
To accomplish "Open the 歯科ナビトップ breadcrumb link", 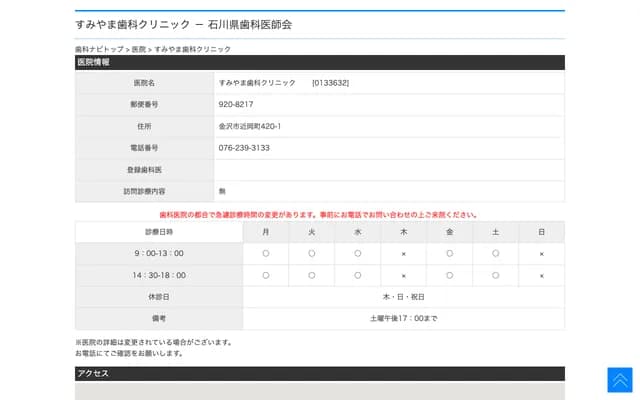I will pos(99,49).
